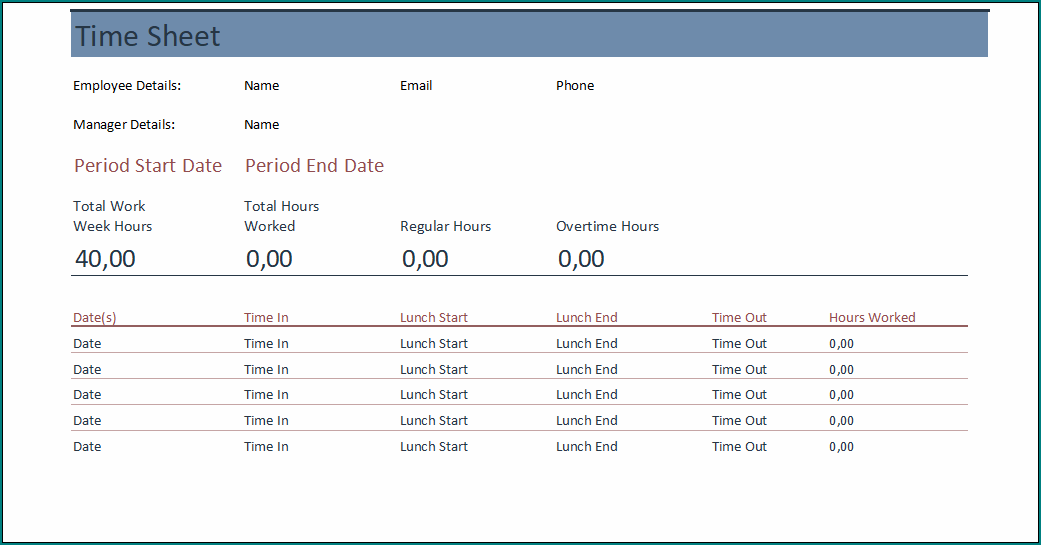Viewport: 1041px width, 545px height.
Task: Select the Employee Details label
Action: tap(127, 86)
